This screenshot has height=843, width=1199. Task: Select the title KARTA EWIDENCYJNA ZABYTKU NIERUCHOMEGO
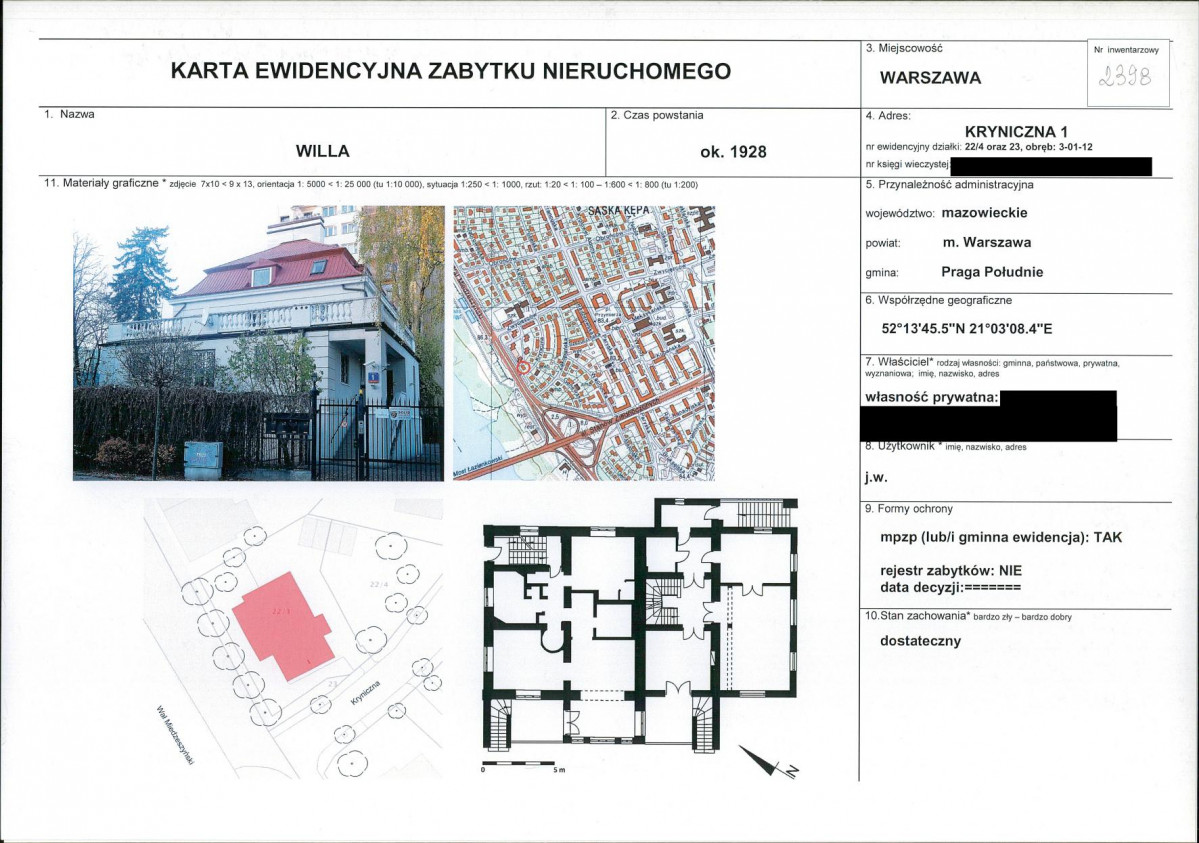coord(450,71)
